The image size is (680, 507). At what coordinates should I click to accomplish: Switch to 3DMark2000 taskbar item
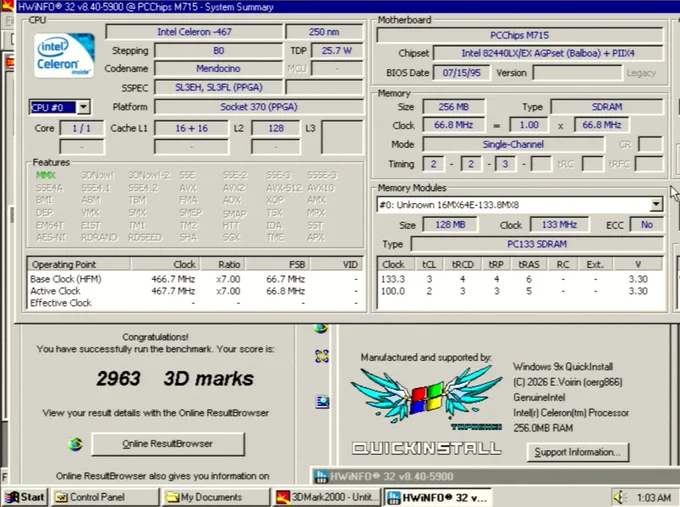[327, 497]
